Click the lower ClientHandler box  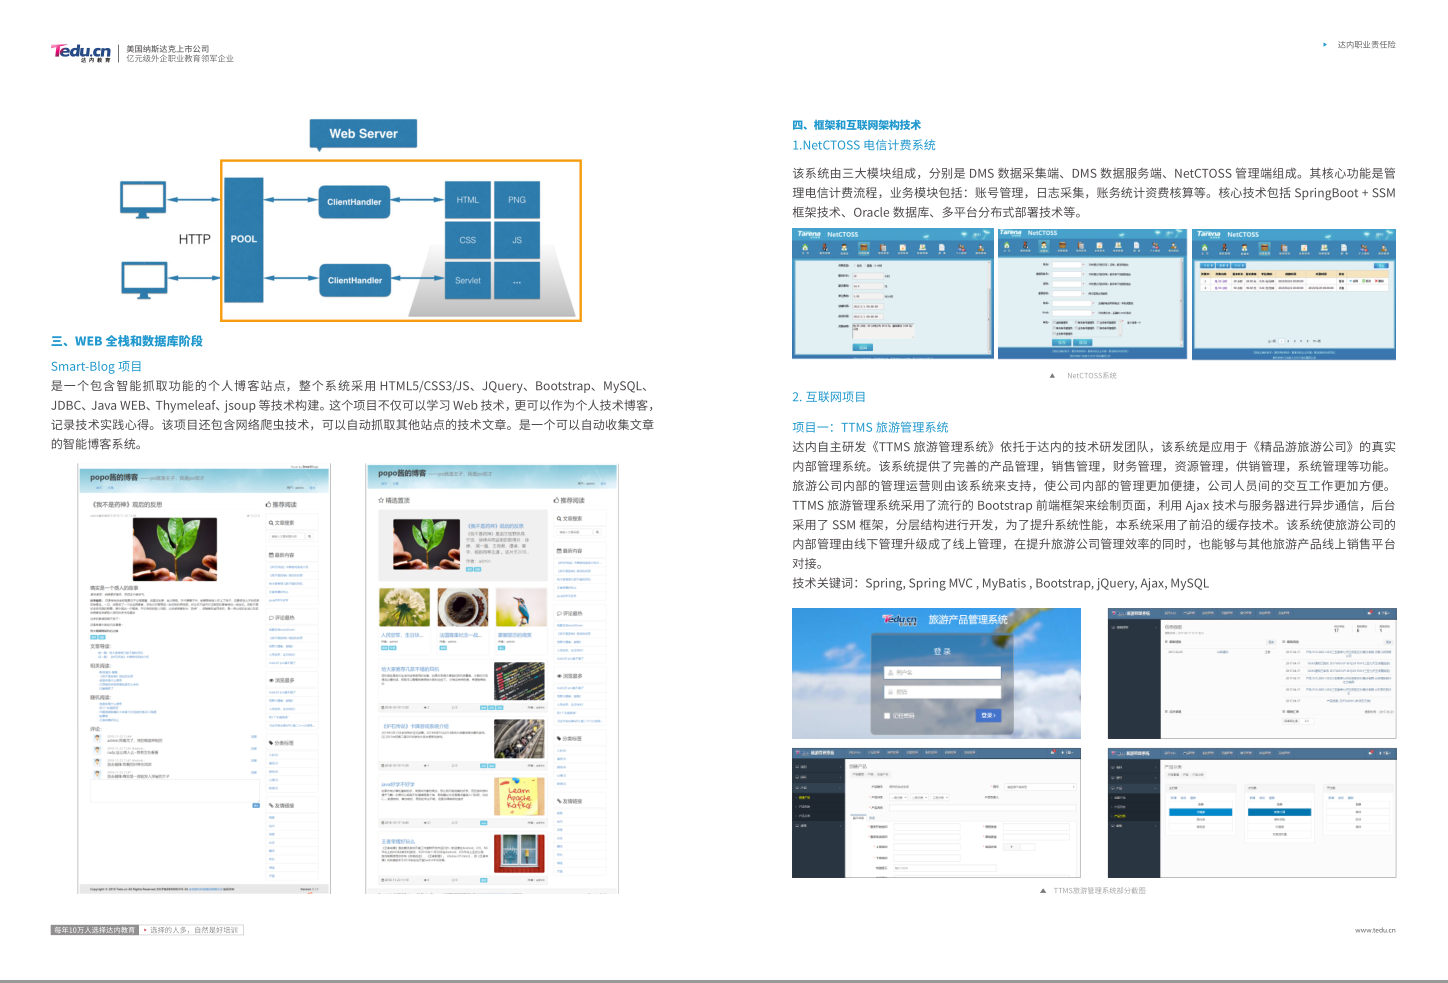(x=354, y=280)
